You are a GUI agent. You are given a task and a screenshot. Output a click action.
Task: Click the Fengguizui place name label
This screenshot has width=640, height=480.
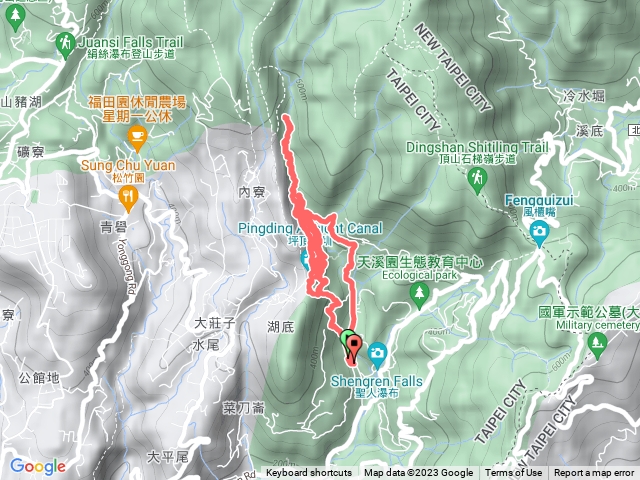click(539, 204)
